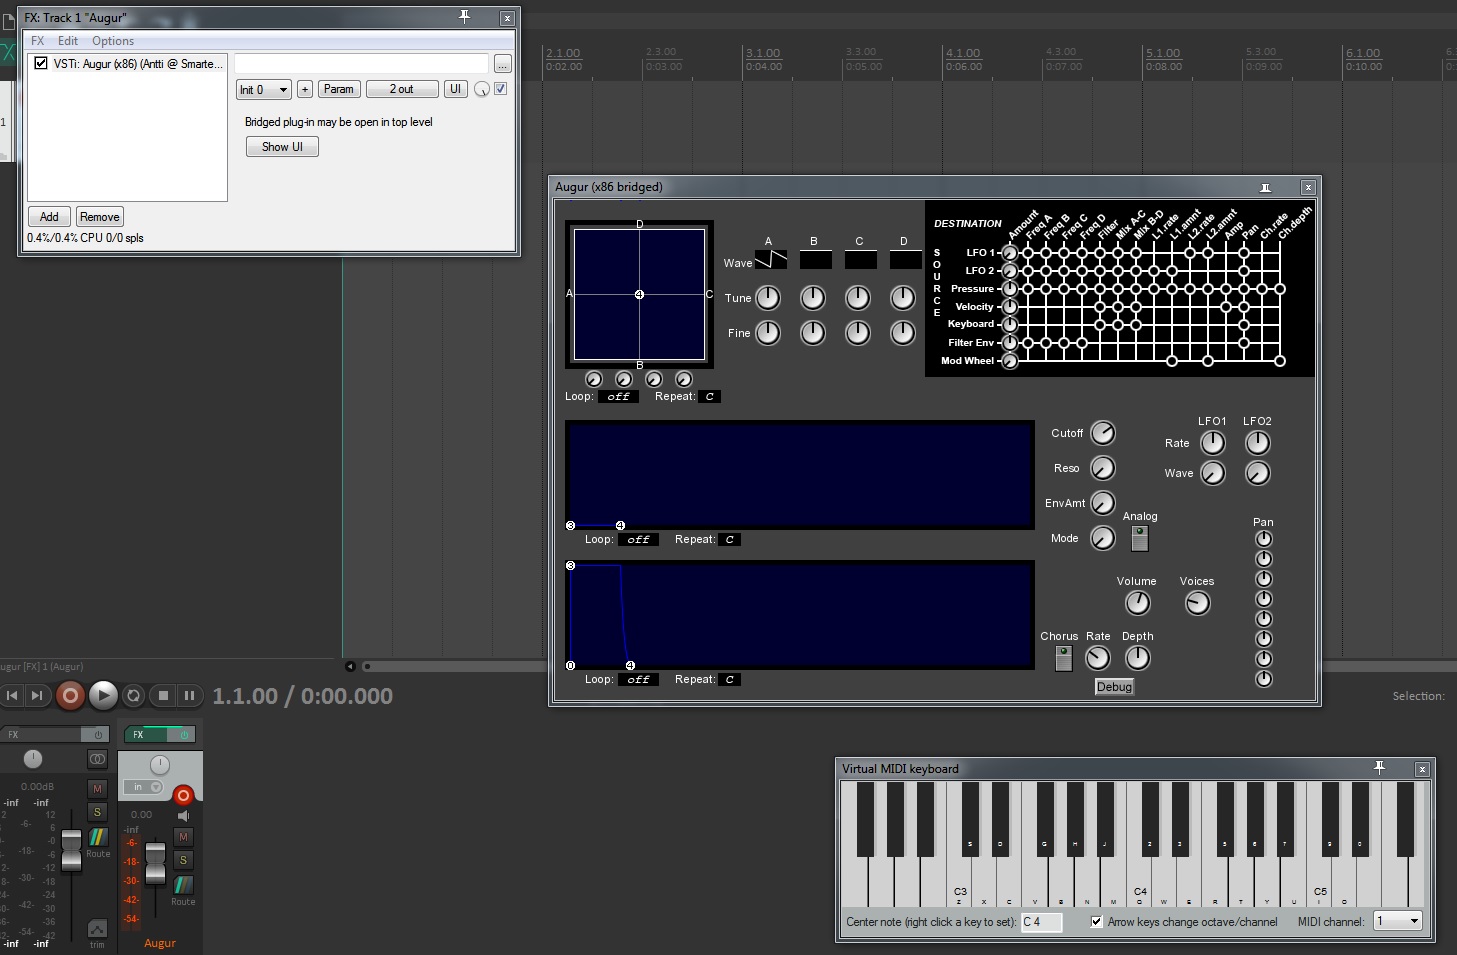Open Route for the Augur track
Viewport: 1457px width, 955px height.
(183, 887)
